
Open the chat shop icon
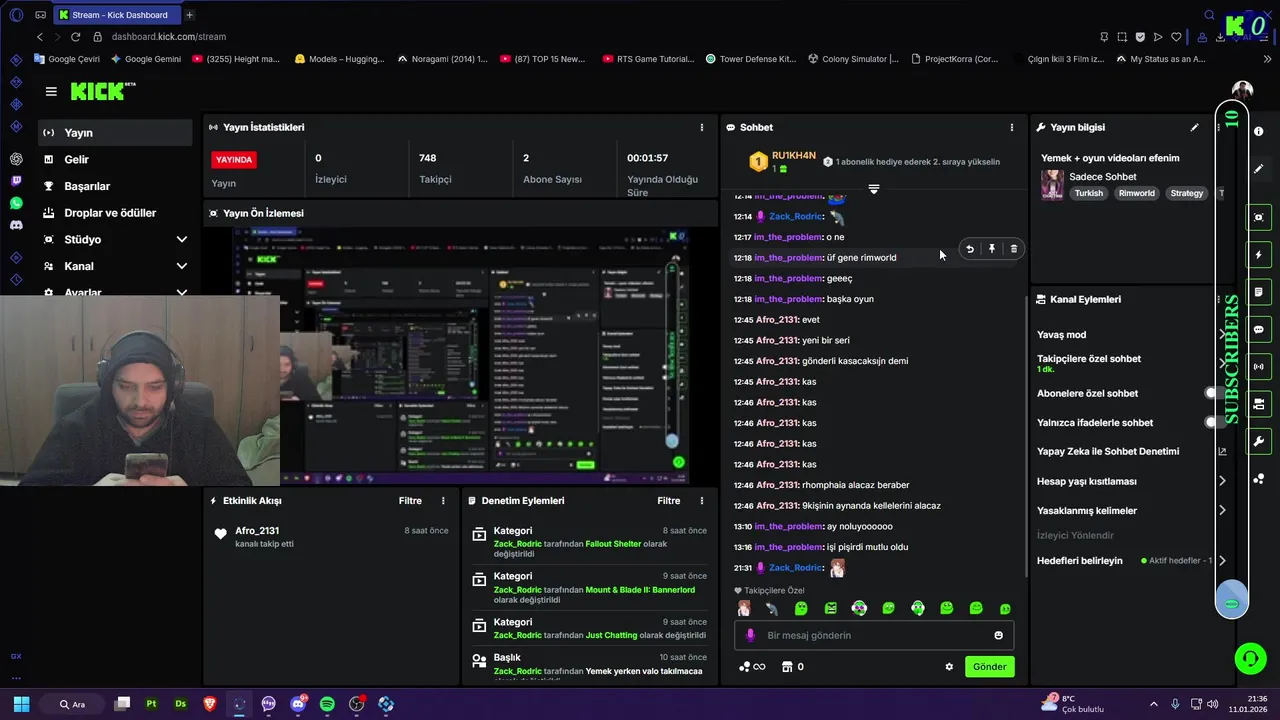pos(787,667)
